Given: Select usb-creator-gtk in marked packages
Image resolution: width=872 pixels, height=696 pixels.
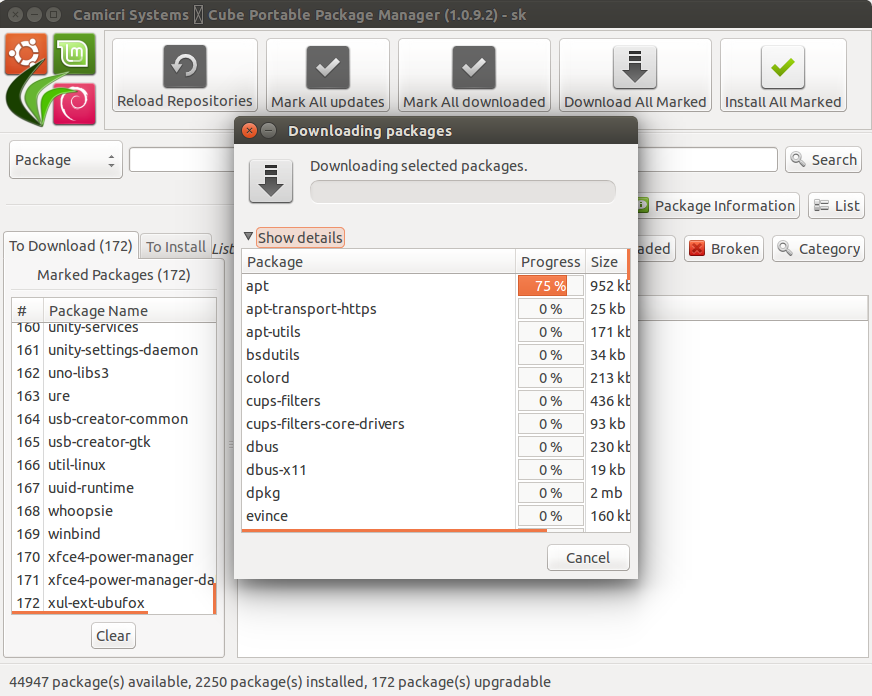Looking at the screenshot, I should point(113,442).
